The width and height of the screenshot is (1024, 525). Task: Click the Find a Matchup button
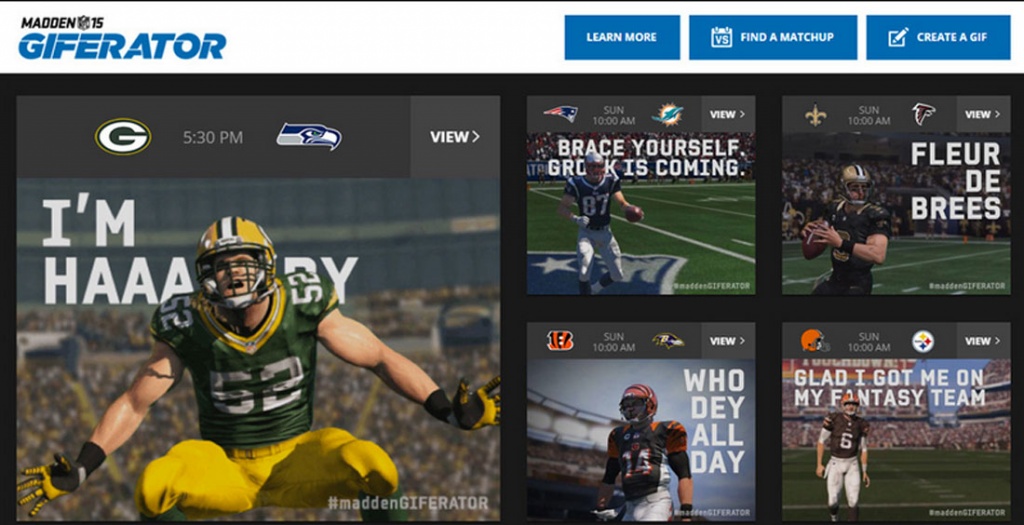[x=773, y=37]
